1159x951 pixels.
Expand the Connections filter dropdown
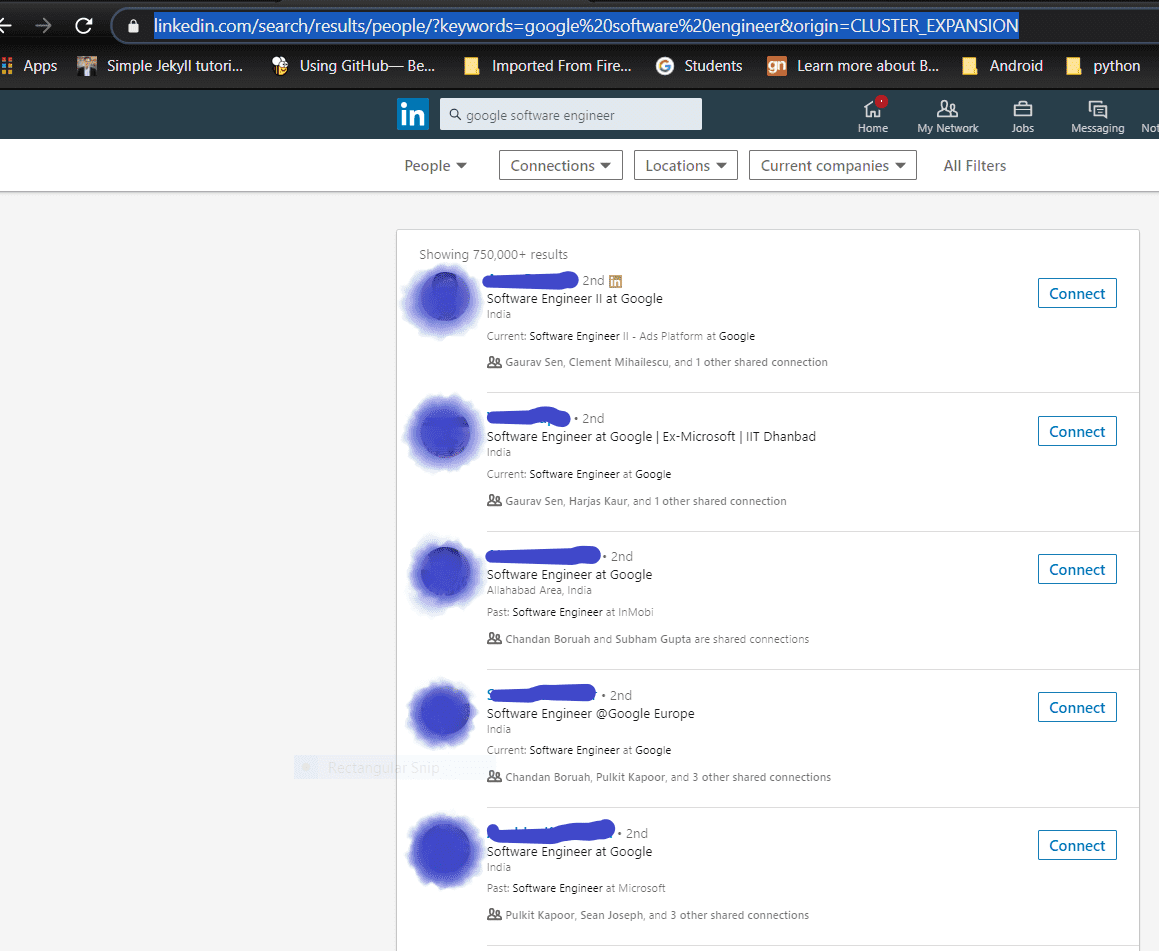[x=560, y=166]
